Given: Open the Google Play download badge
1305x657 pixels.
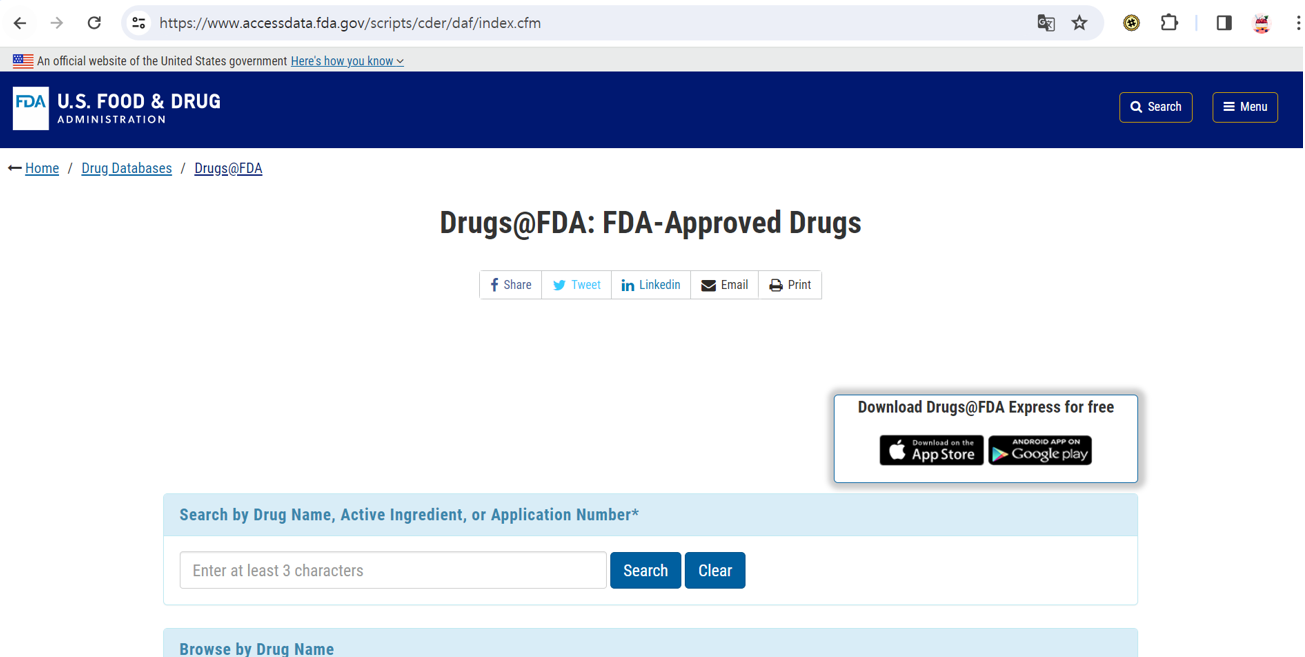Looking at the screenshot, I should (x=1040, y=450).
